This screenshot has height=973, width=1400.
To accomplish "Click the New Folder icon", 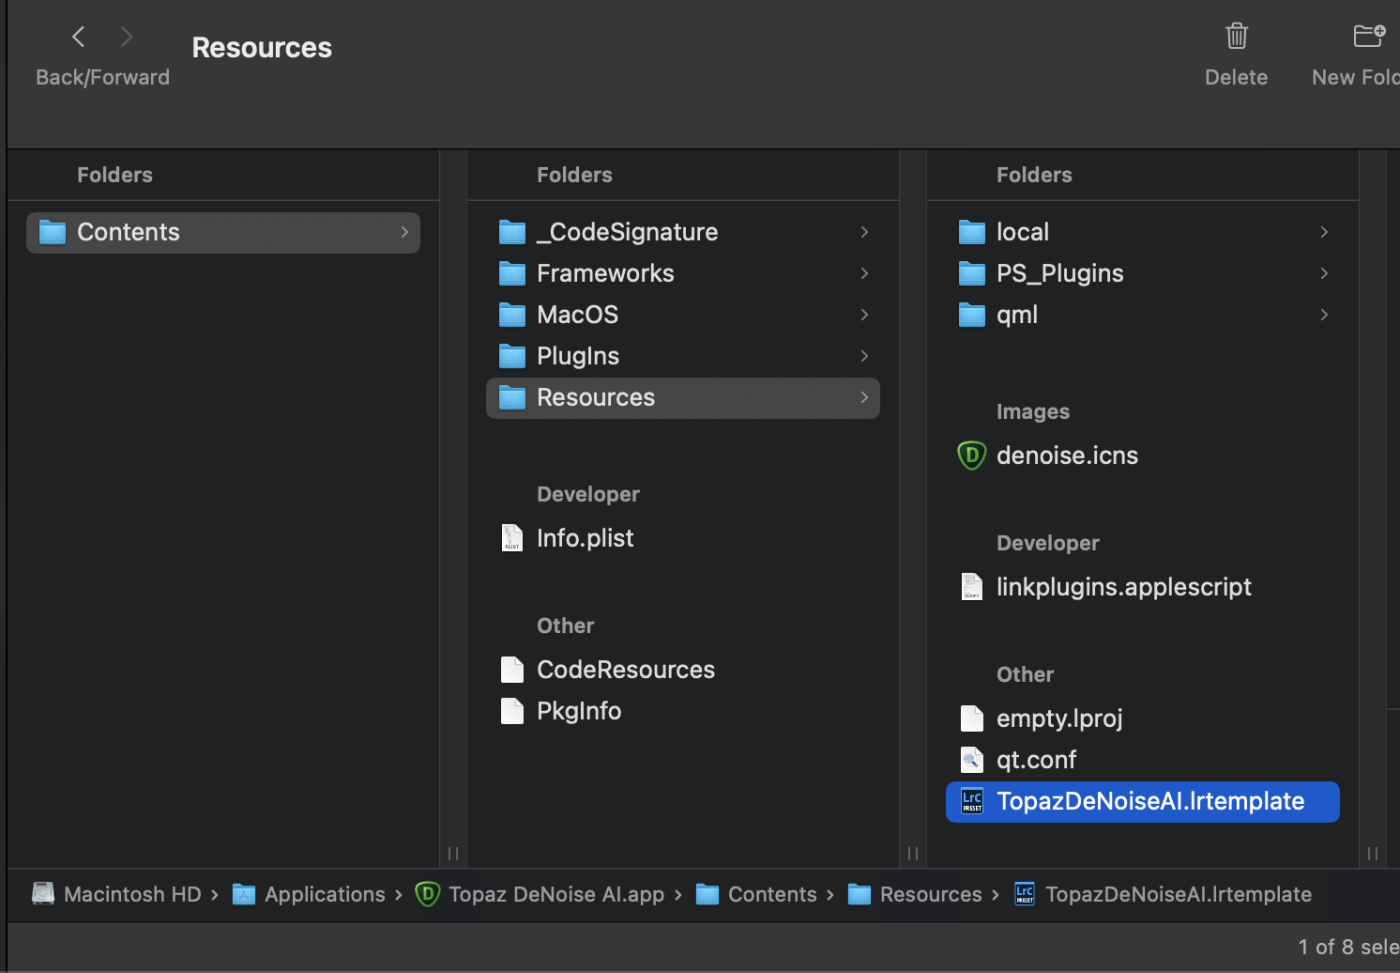I will tap(1369, 36).
